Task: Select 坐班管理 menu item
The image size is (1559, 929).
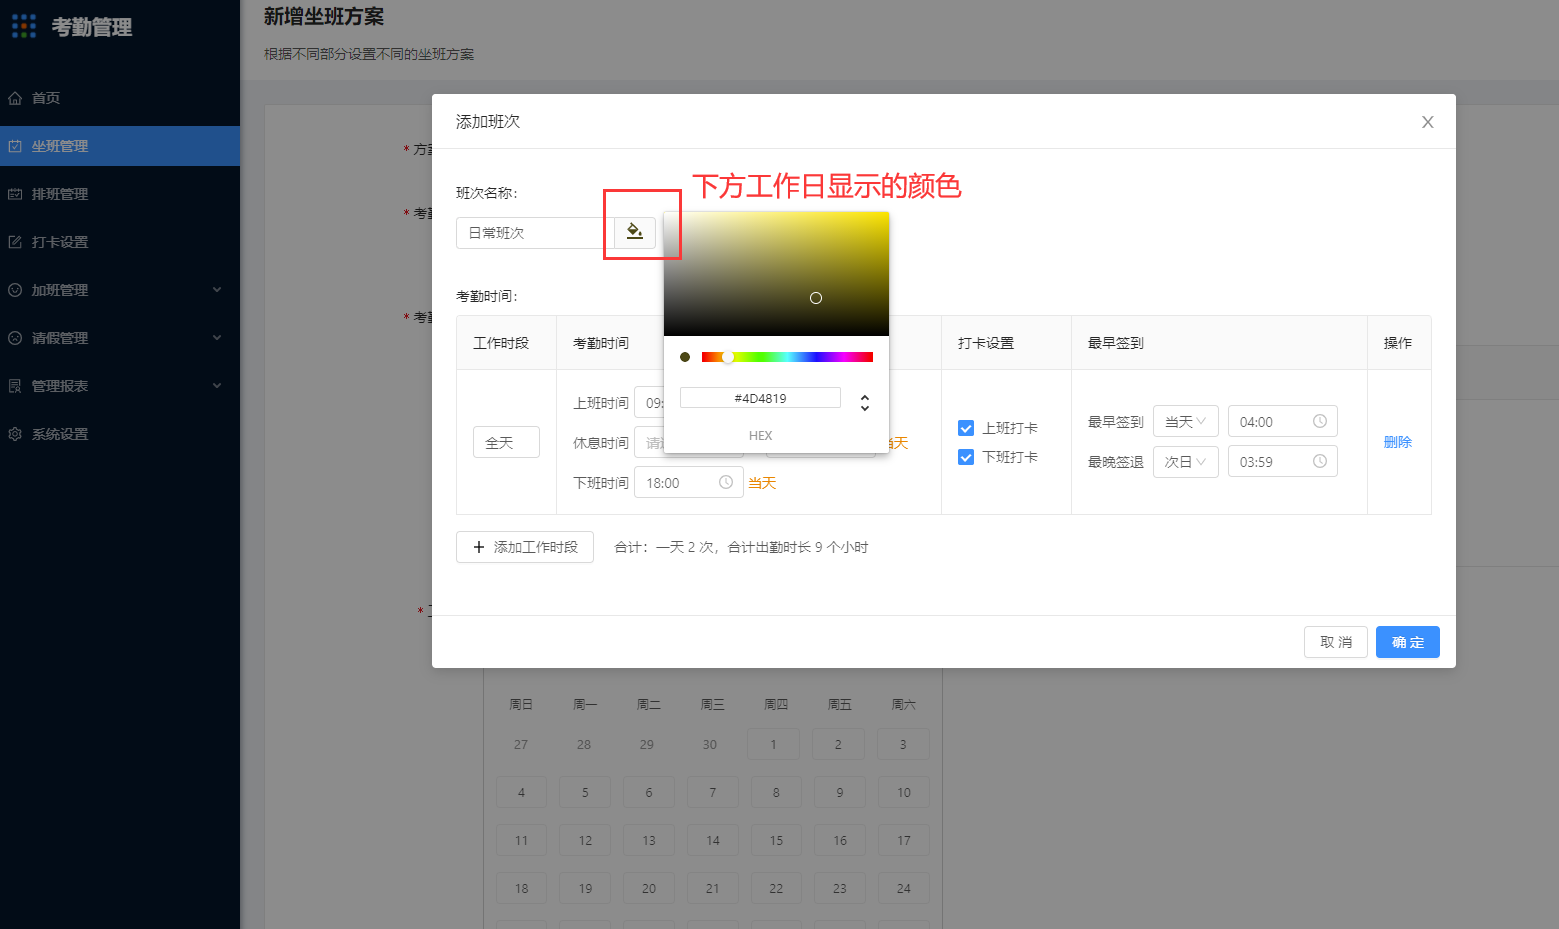Action: tap(120, 146)
